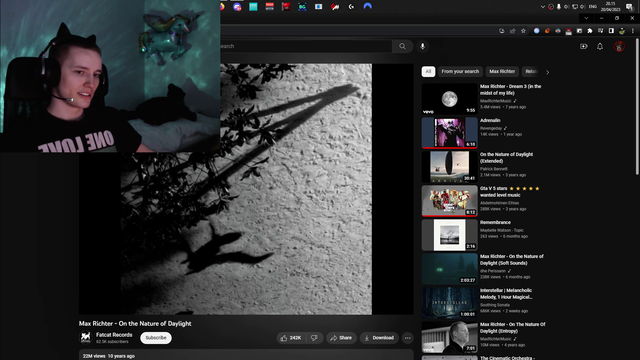Click the blue arc app icon in taskbar
This screenshot has width=640, height=360.
coord(367,7)
